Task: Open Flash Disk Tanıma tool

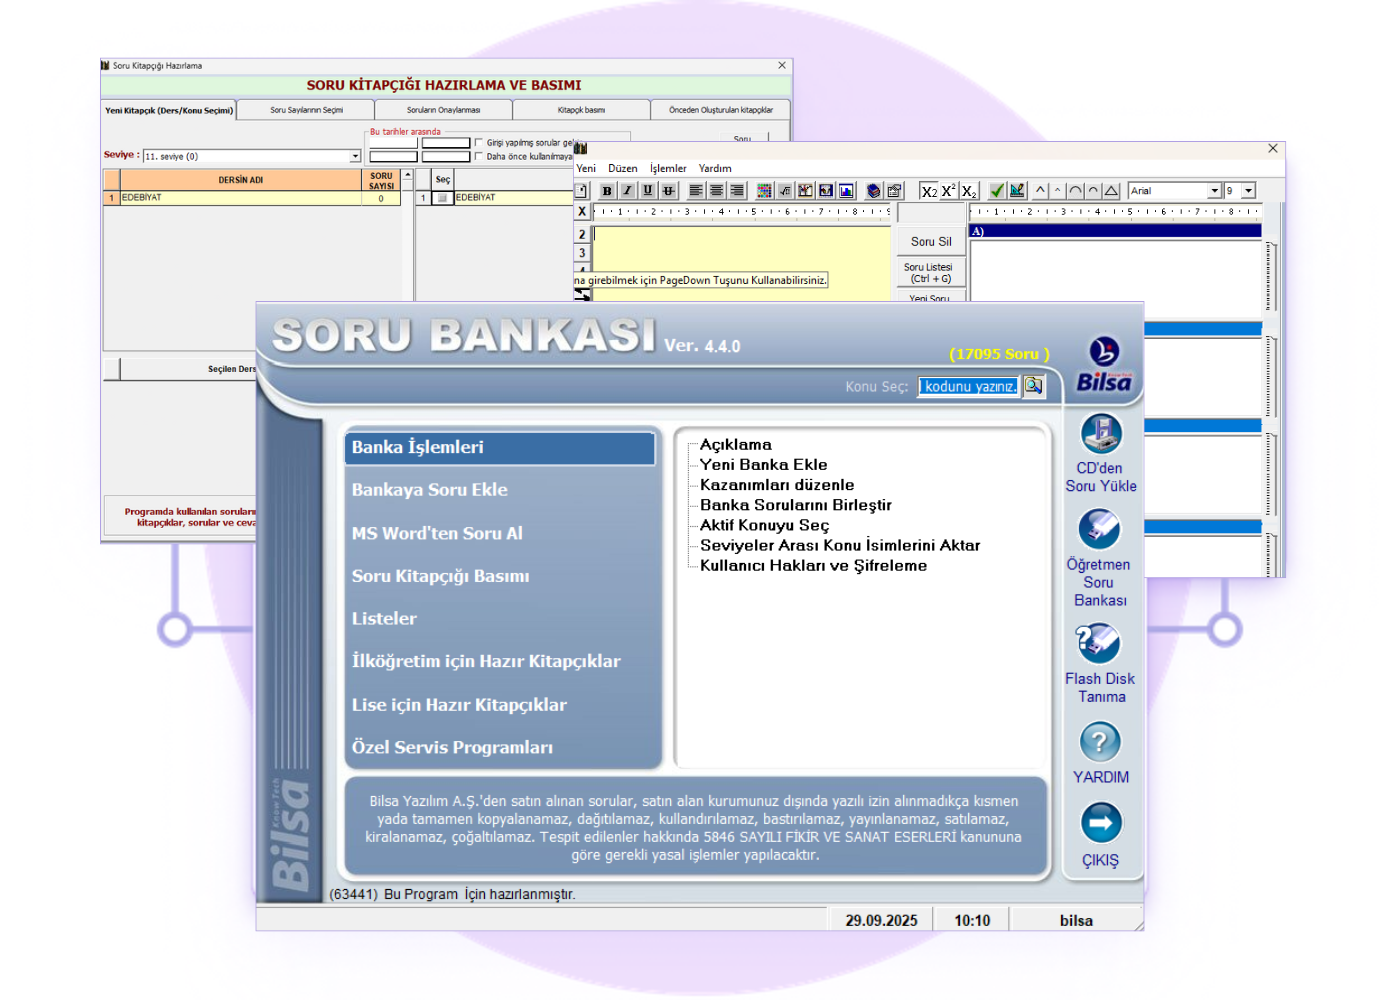Action: pos(1100,644)
